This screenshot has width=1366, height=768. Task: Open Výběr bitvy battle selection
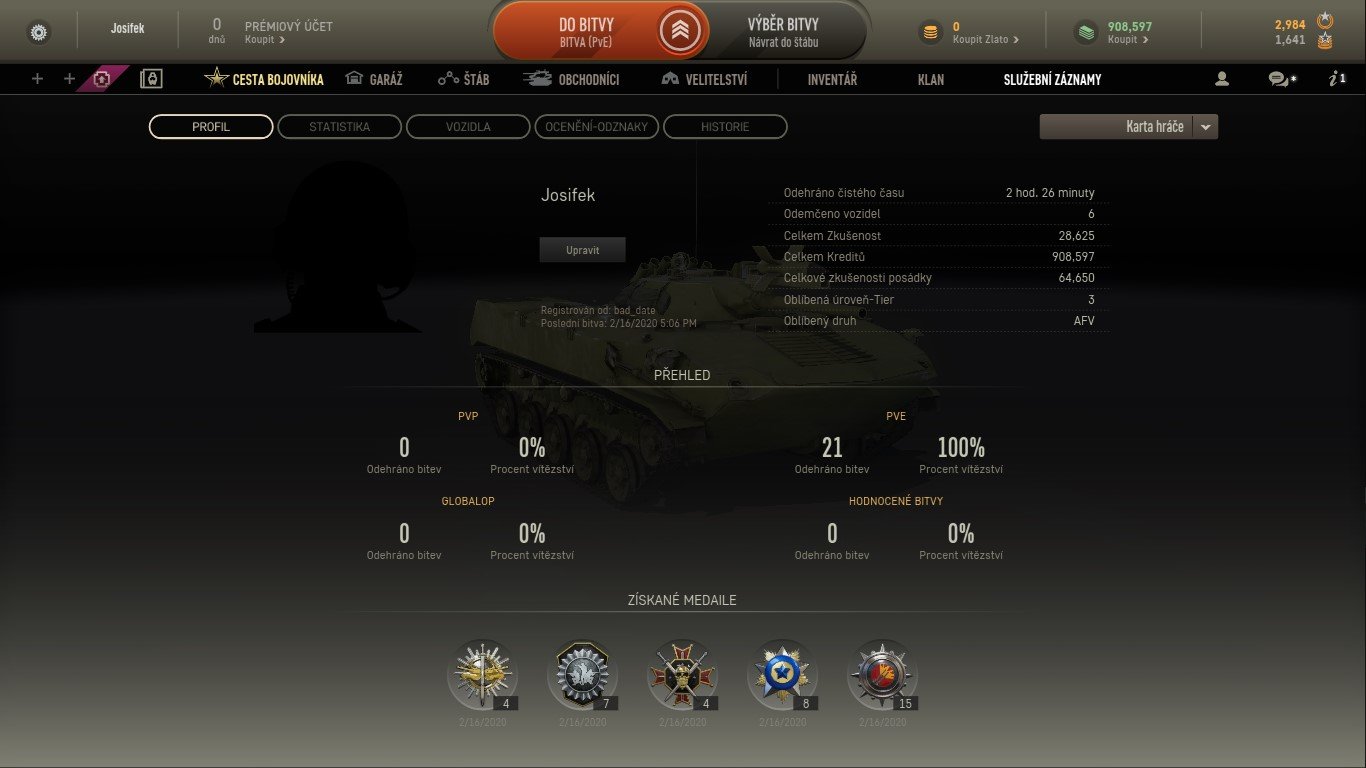coord(783,32)
